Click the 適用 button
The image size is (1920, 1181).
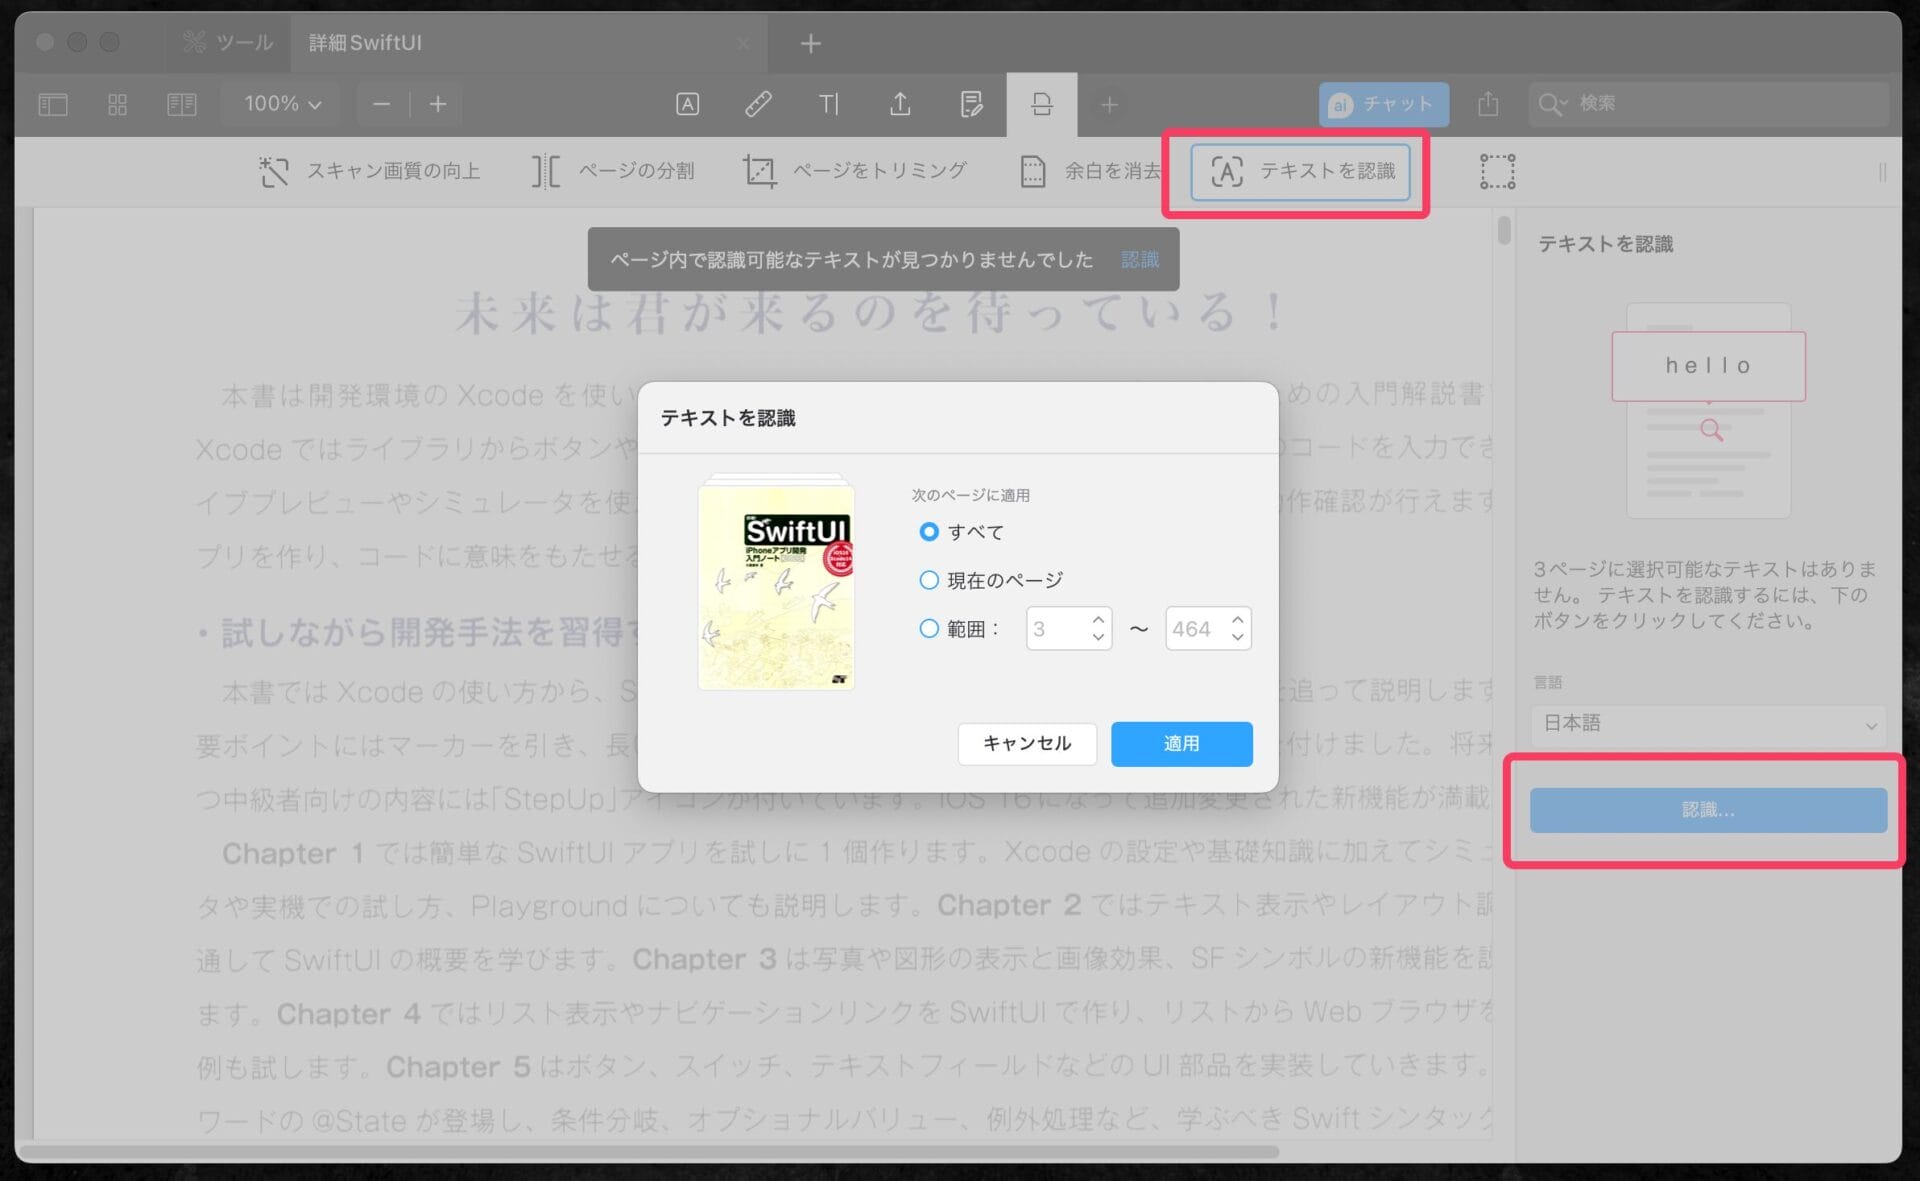pos(1181,743)
